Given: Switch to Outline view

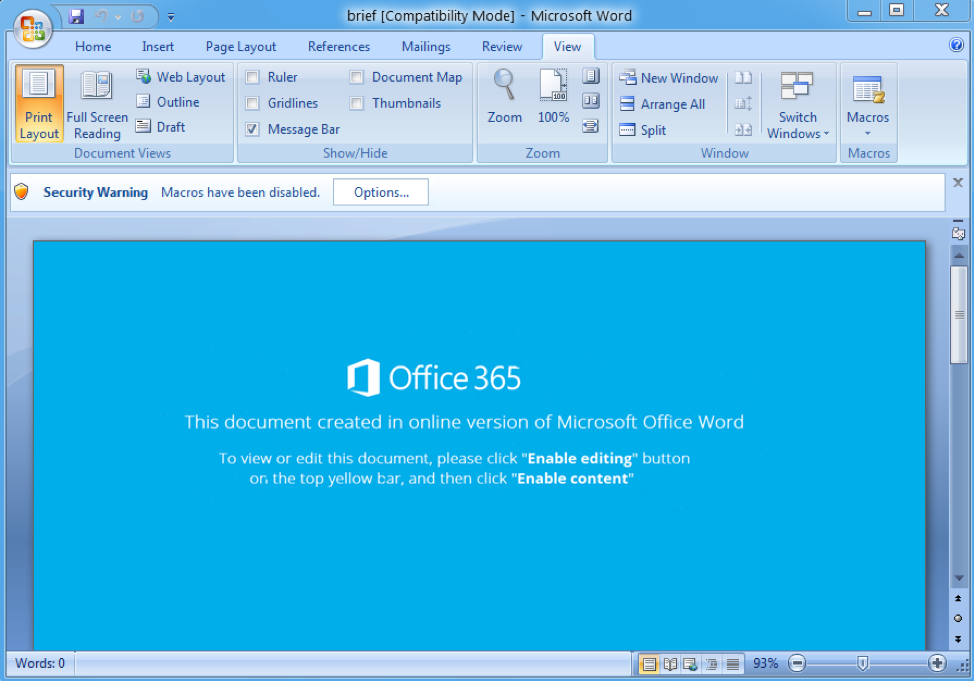Looking at the screenshot, I should click(168, 102).
